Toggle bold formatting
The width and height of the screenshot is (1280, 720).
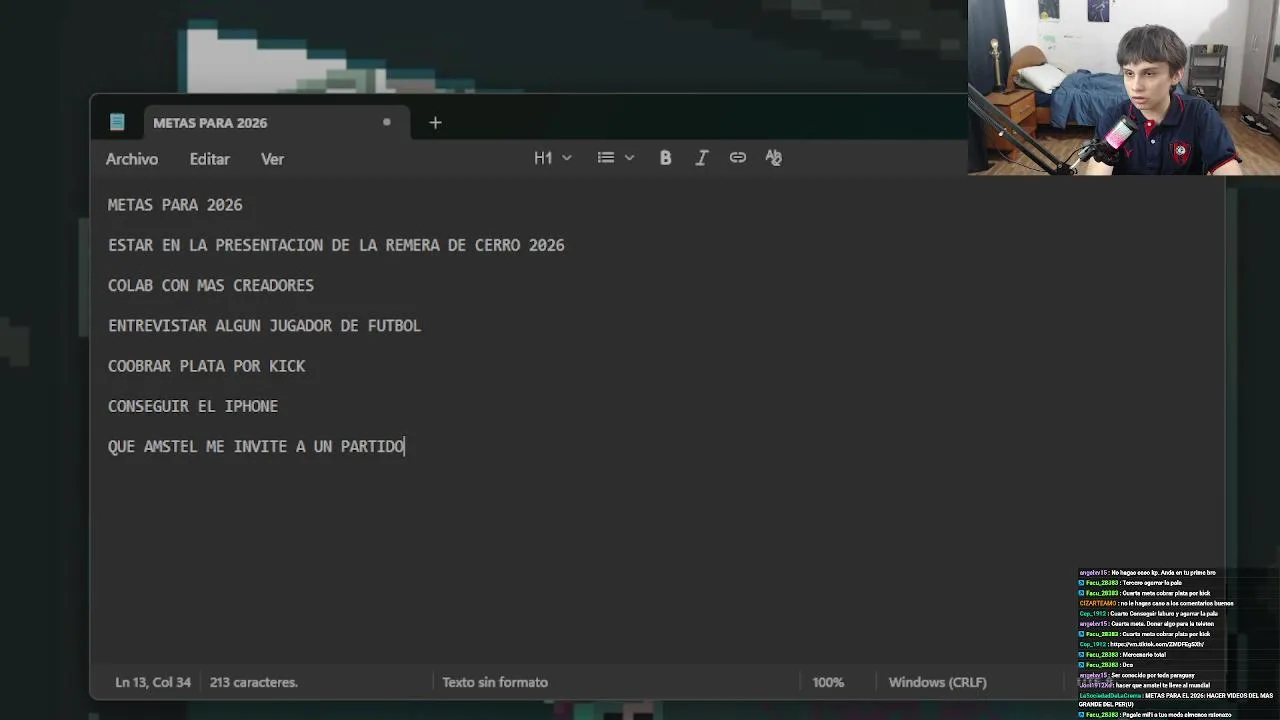665,158
